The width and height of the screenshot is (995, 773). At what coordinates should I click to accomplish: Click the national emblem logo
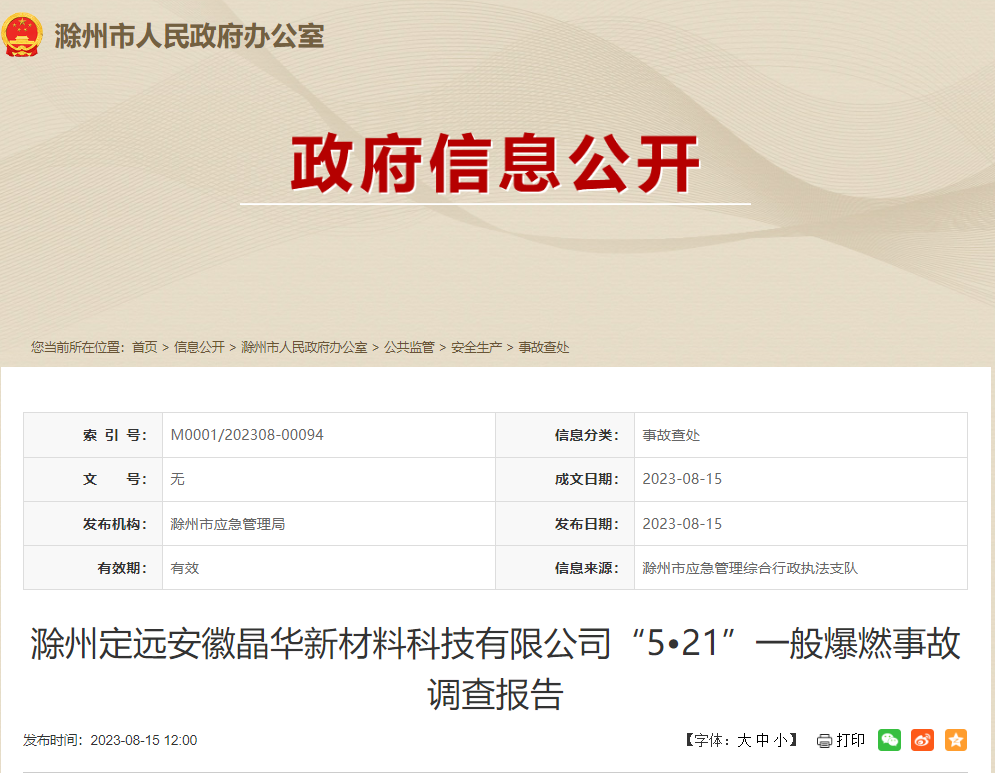(22, 35)
